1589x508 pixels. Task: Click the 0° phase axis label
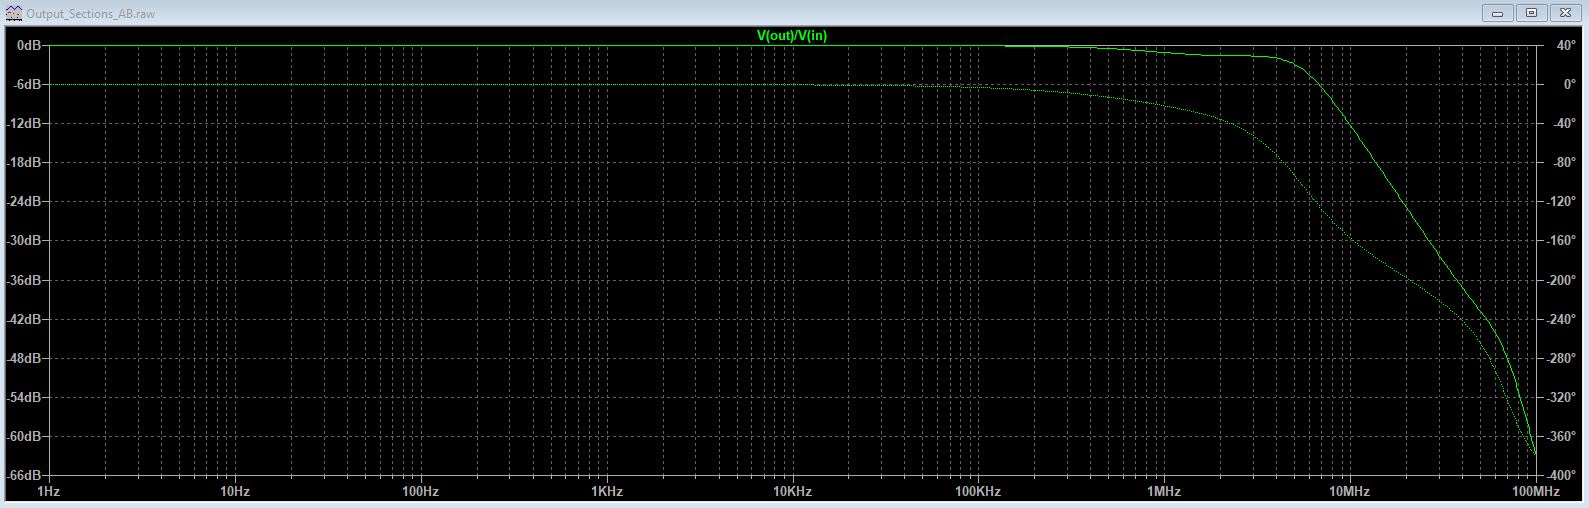point(1569,85)
